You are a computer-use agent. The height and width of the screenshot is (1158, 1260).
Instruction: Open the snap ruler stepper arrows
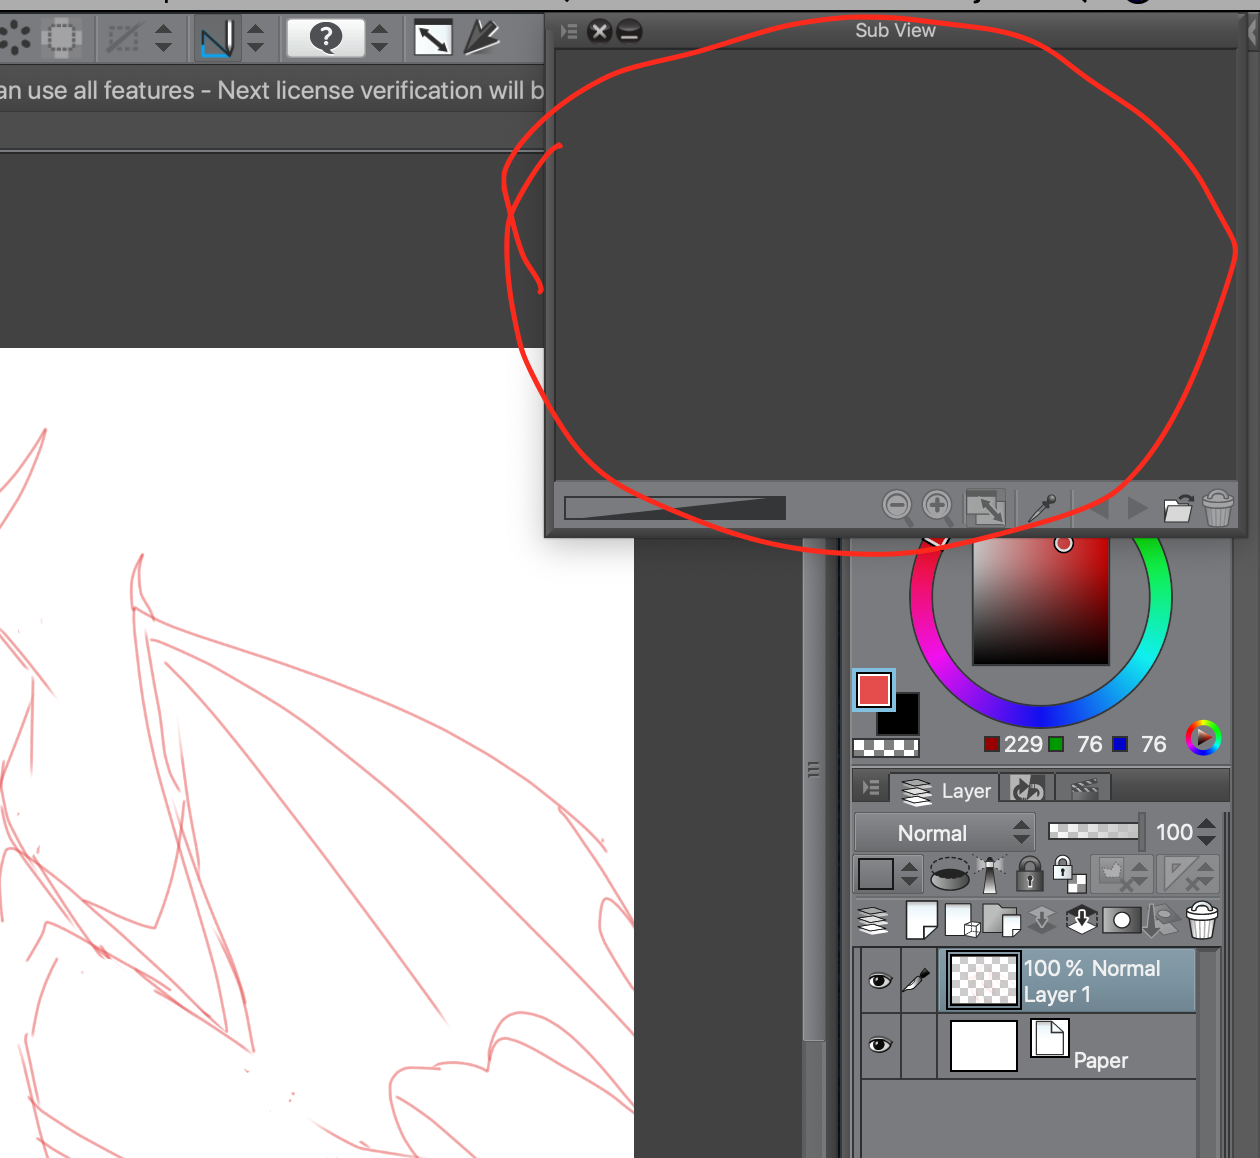coord(256,38)
